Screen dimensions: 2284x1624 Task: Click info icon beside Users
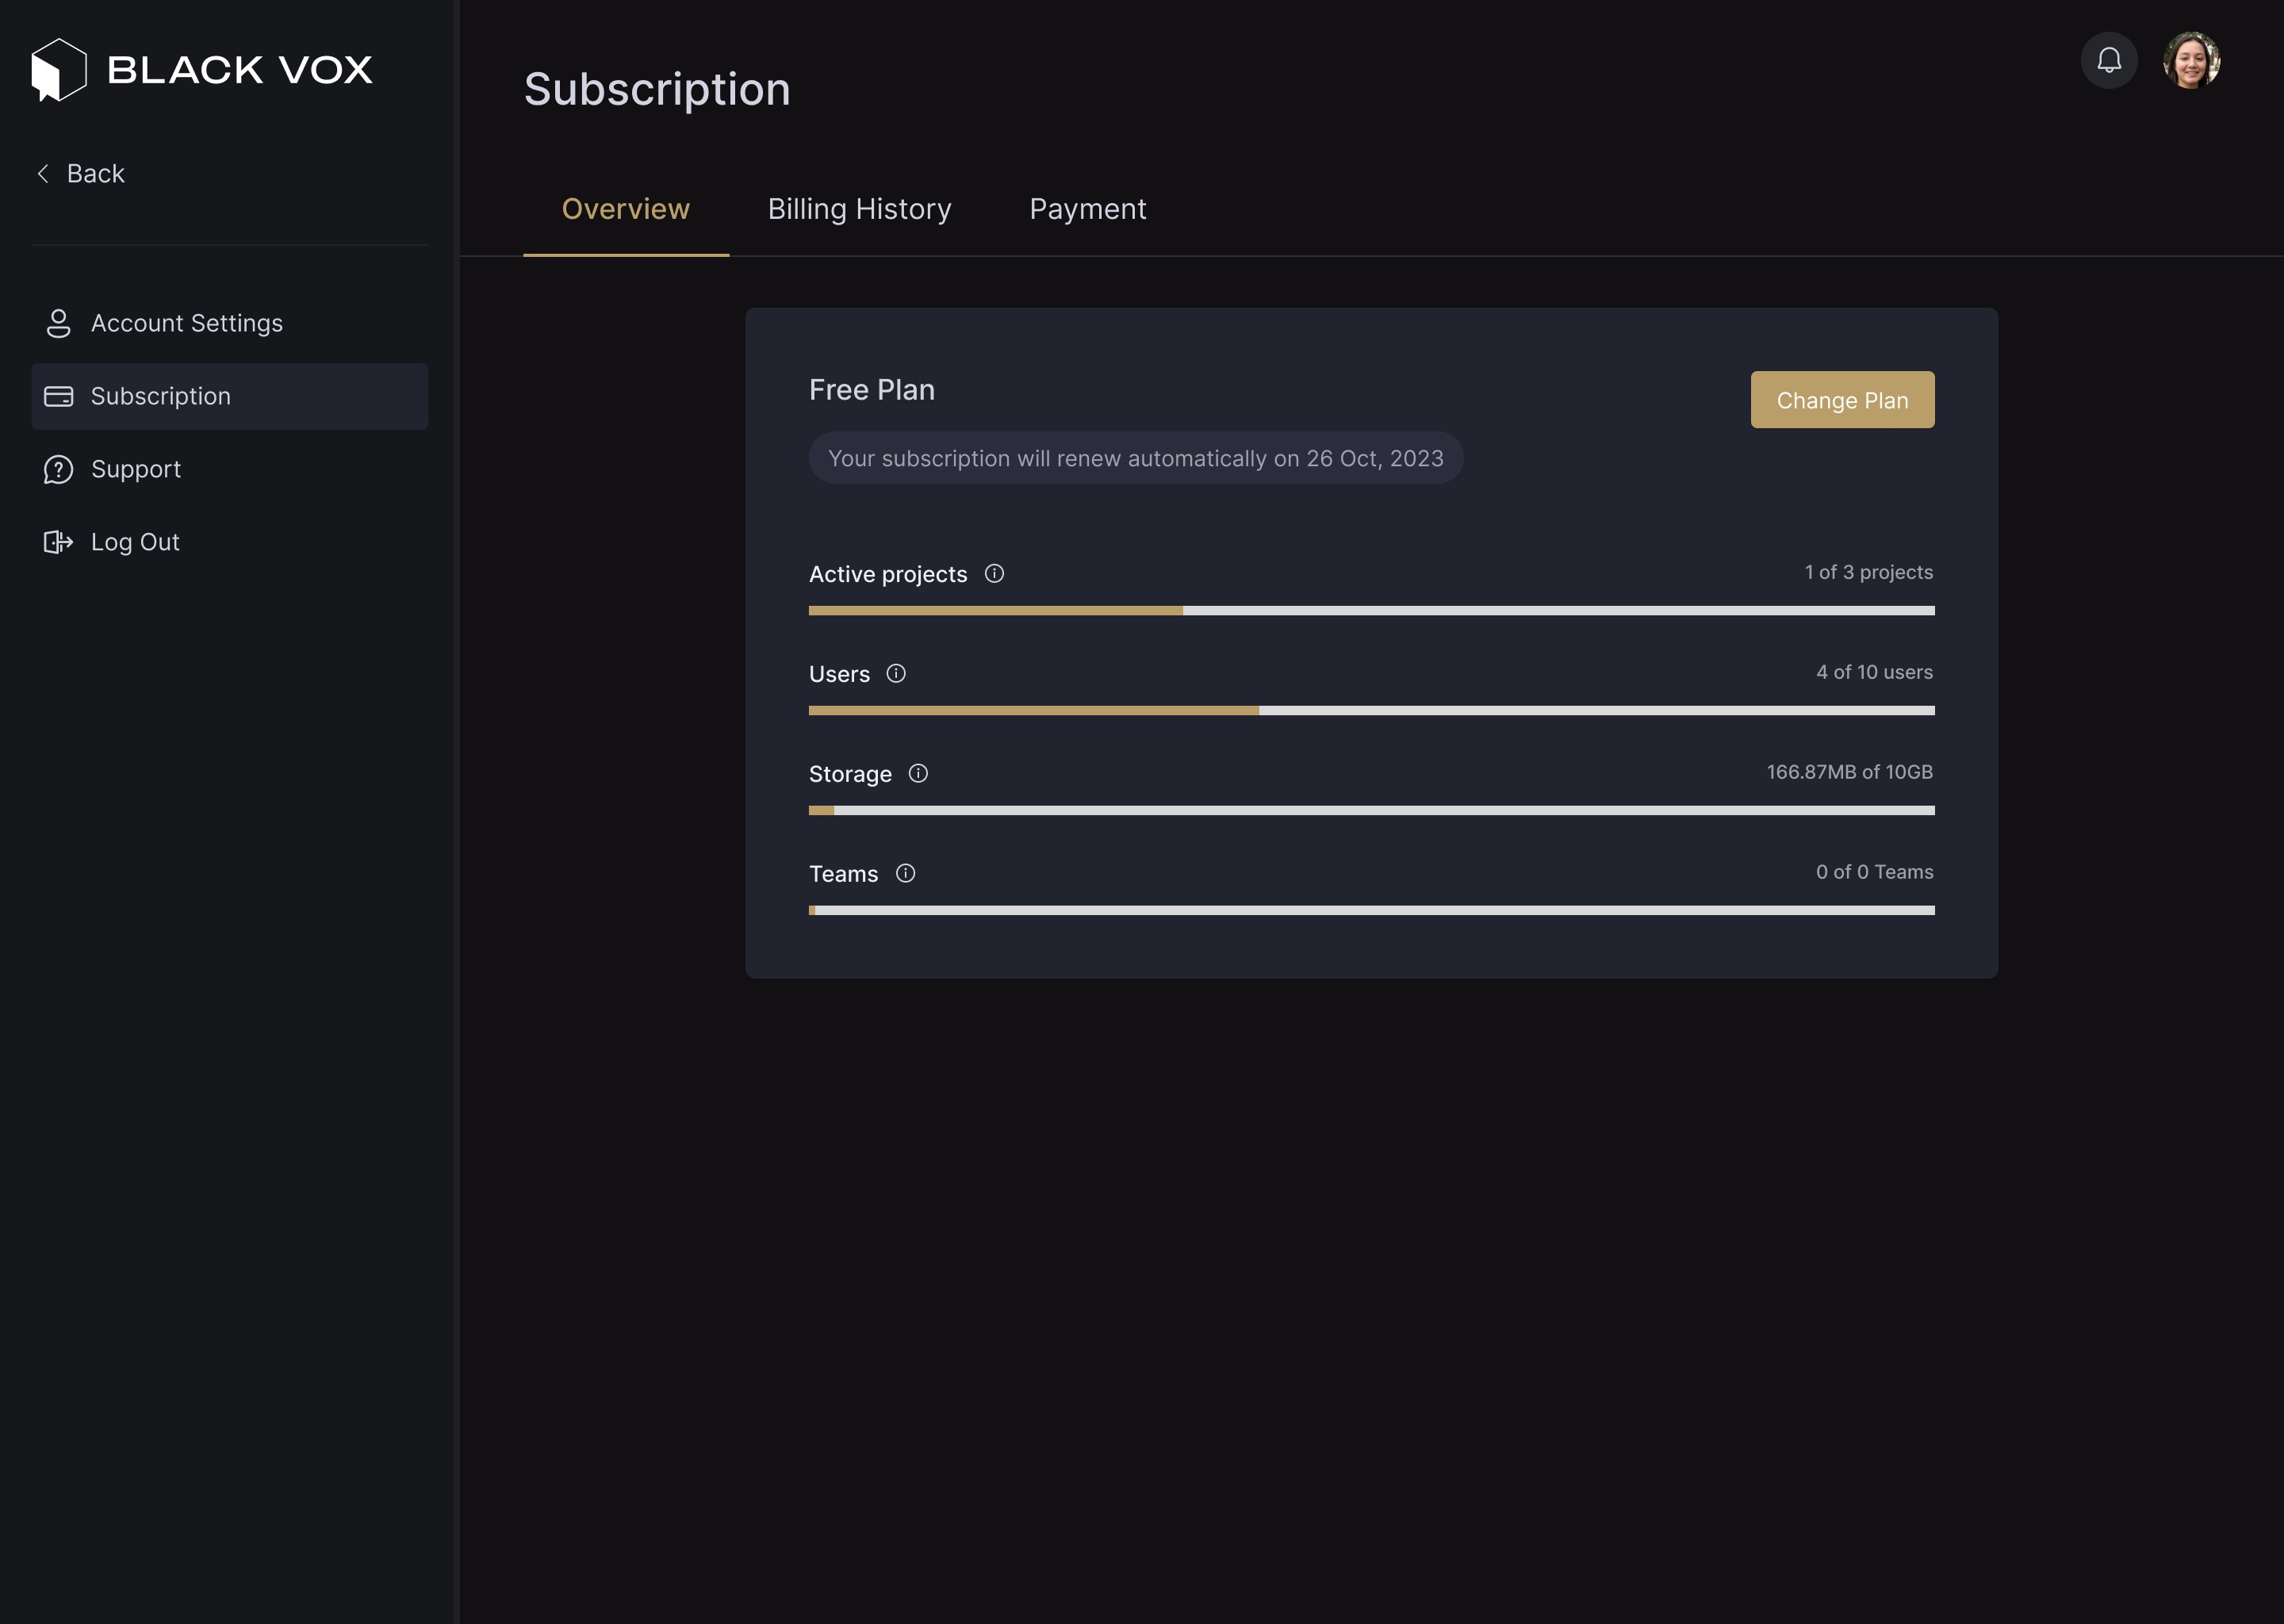tap(895, 674)
